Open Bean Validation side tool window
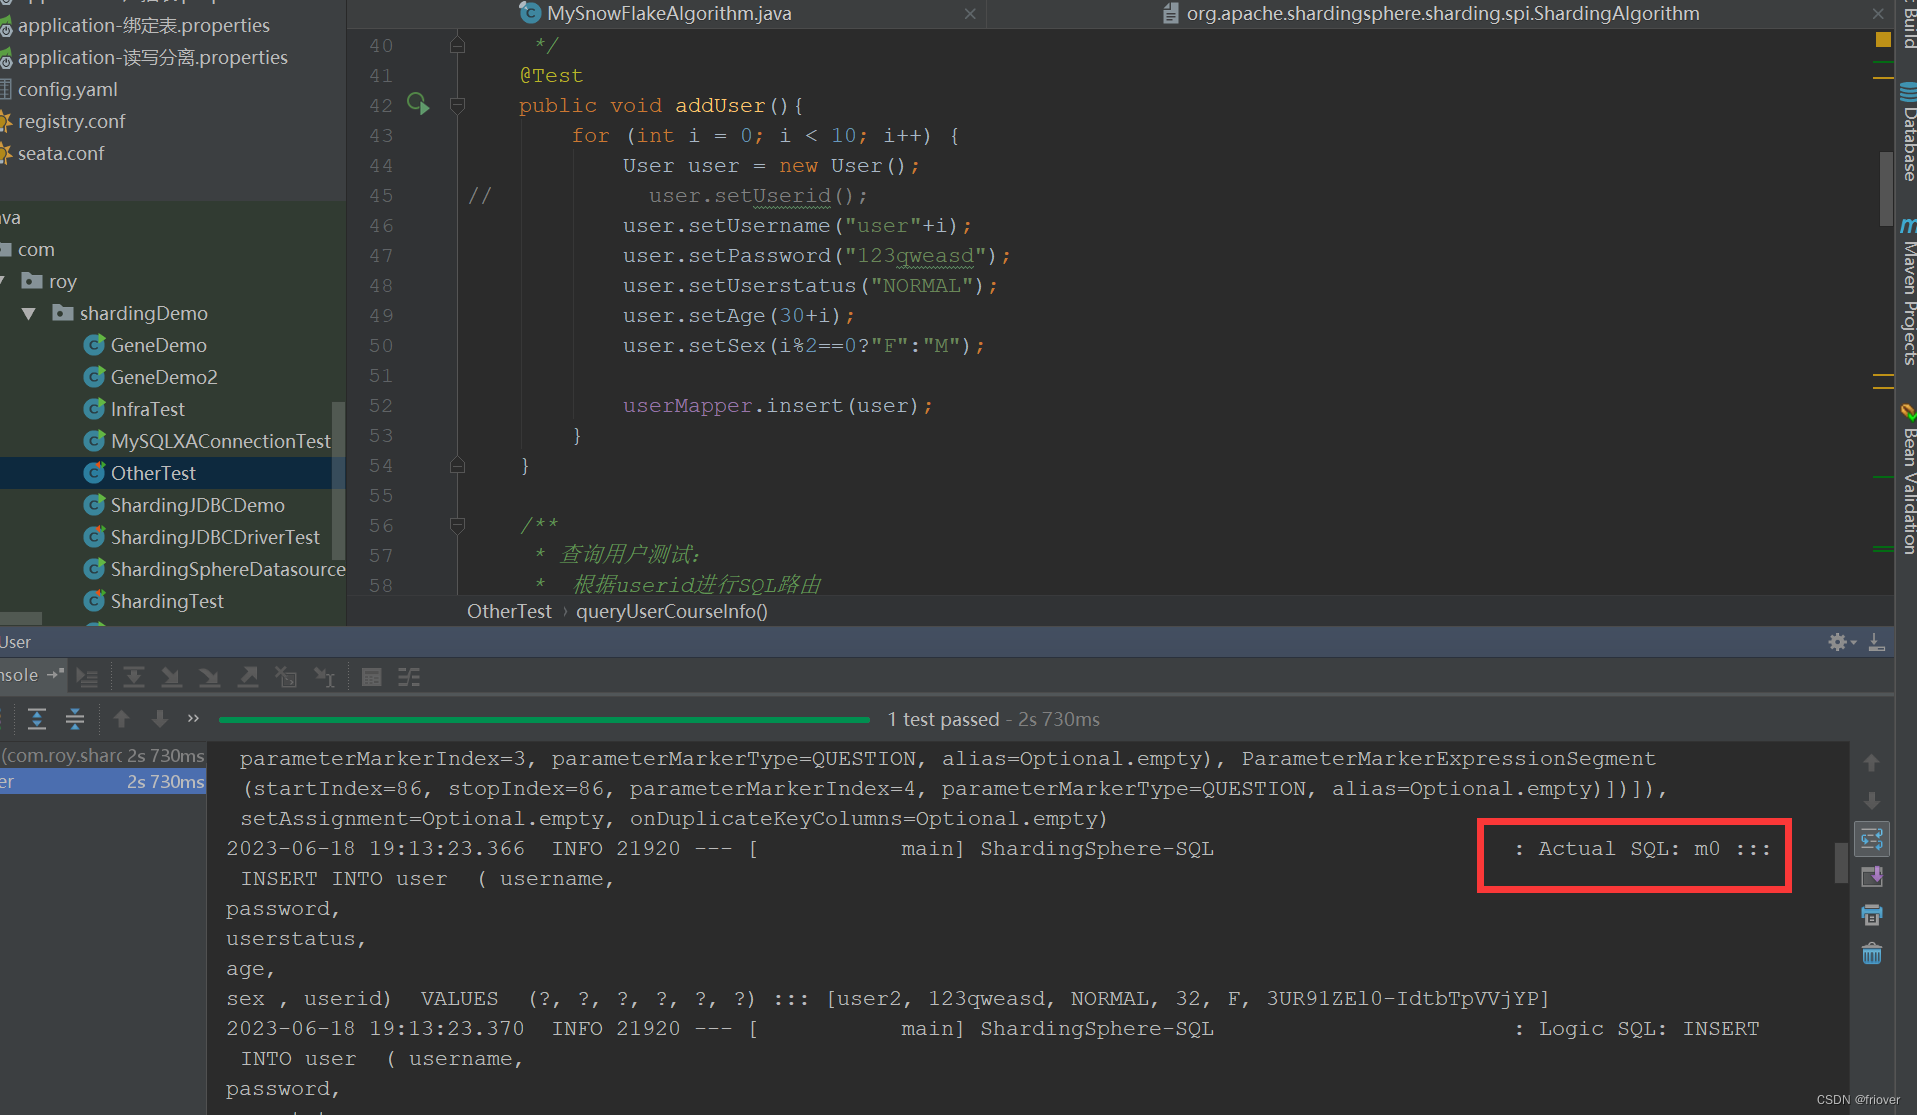This screenshot has width=1917, height=1115. tap(1907, 480)
